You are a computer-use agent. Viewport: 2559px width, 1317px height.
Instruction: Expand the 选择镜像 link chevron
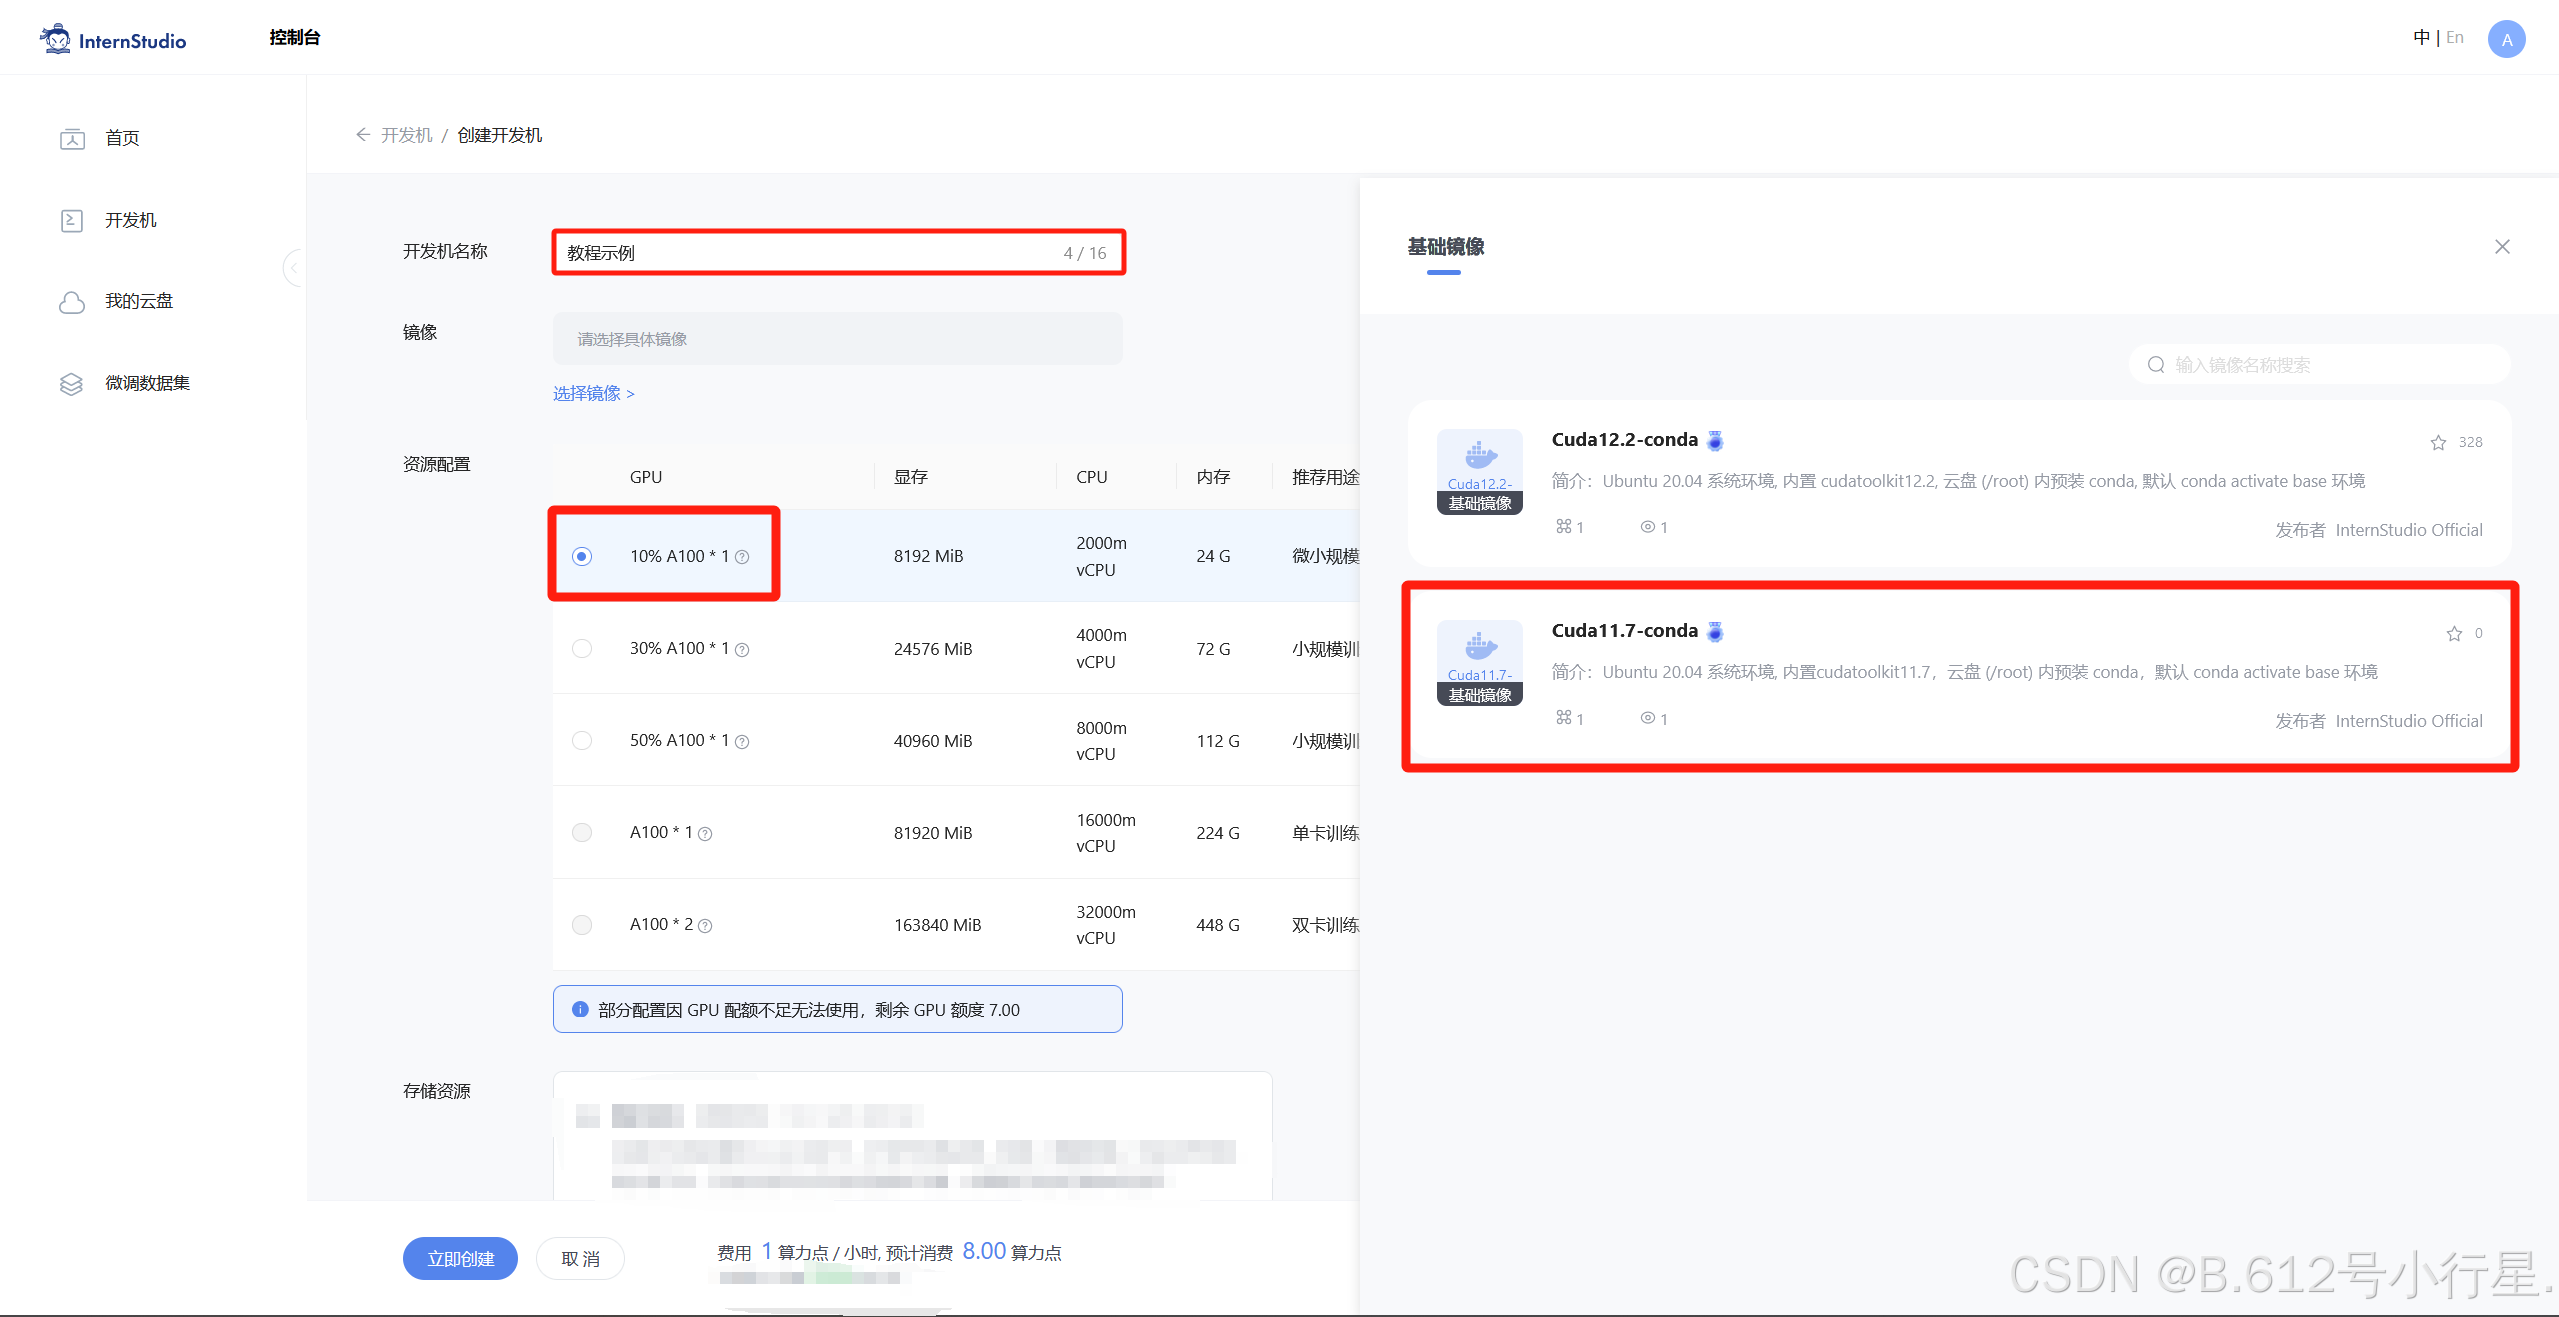630,394
